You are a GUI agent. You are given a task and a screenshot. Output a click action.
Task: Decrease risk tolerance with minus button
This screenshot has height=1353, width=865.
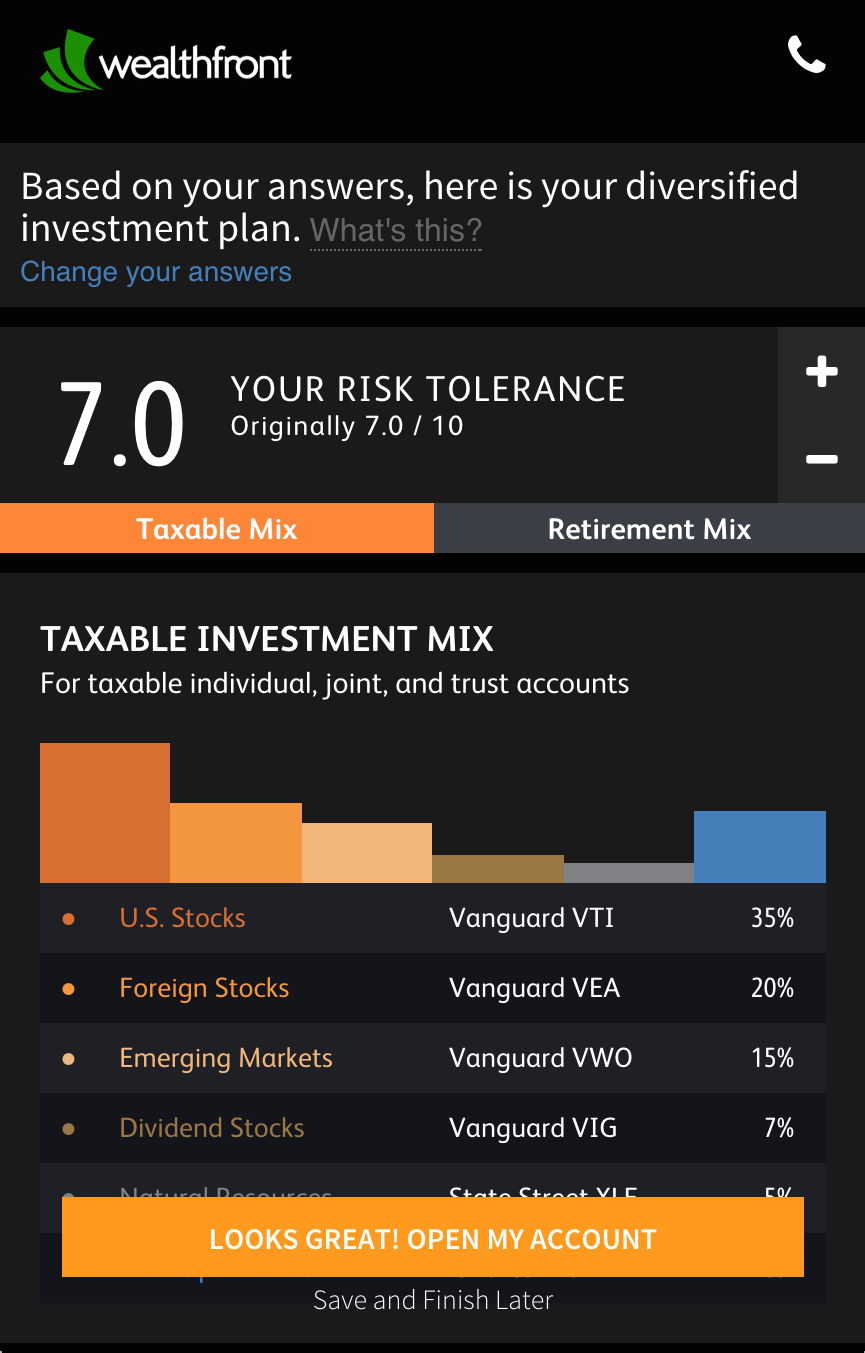[821, 459]
